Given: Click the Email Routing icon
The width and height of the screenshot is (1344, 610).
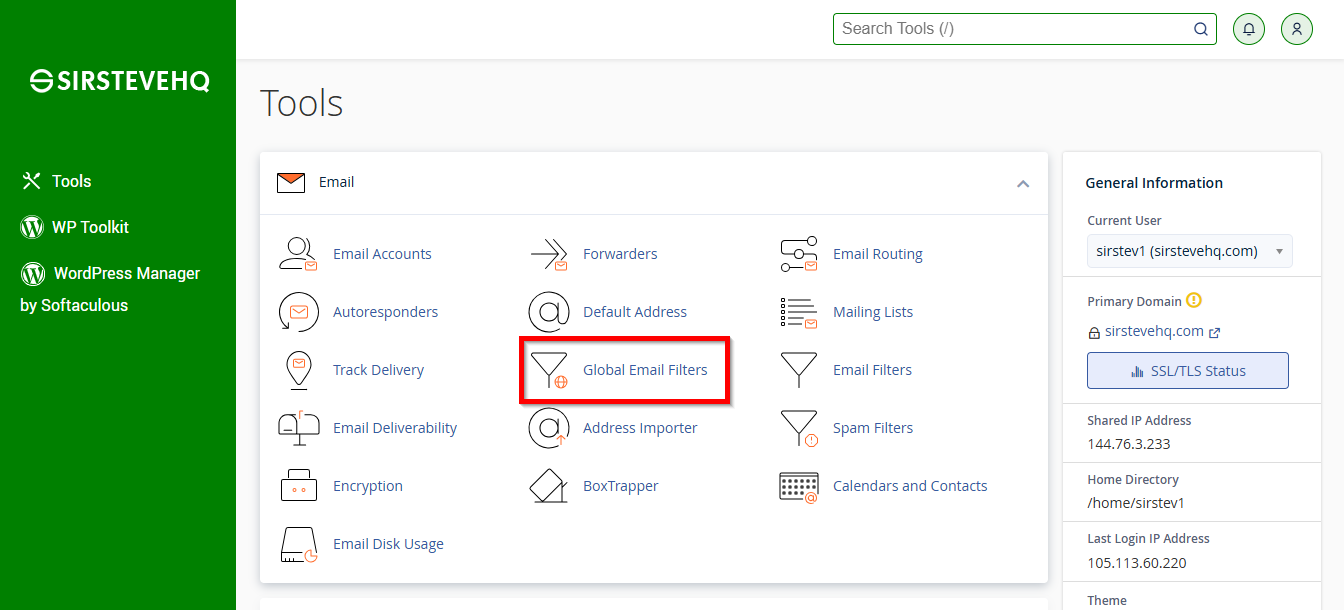Looking at the screenshot, I should click(798, 254).
